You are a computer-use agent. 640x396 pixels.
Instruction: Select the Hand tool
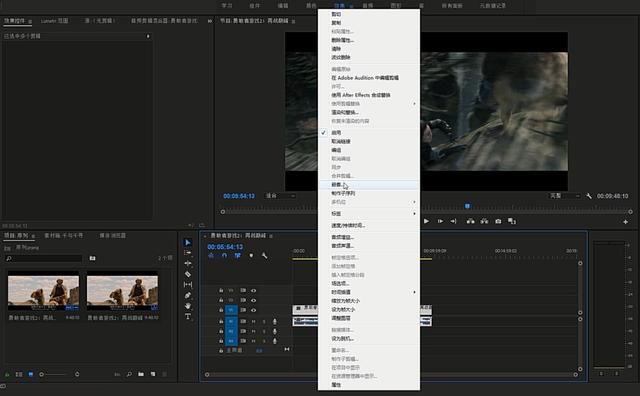(188, 306)
